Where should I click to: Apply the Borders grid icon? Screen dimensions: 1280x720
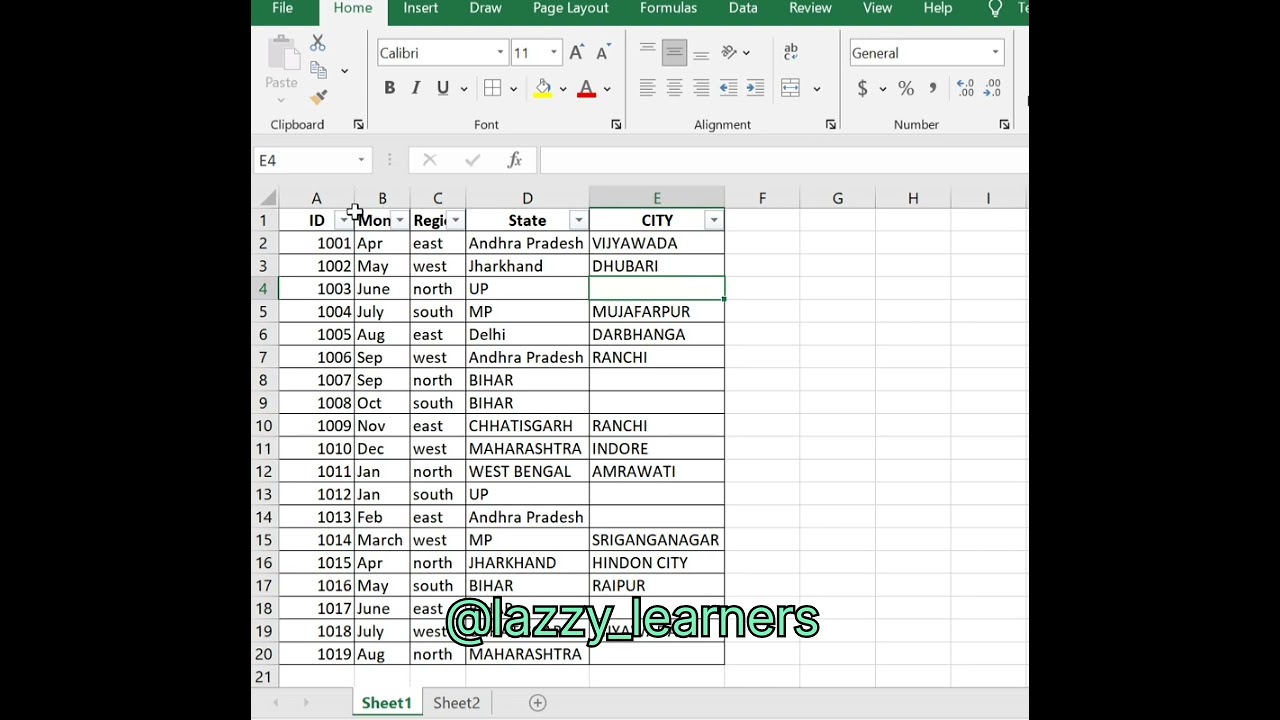click(x=492, y=88)
